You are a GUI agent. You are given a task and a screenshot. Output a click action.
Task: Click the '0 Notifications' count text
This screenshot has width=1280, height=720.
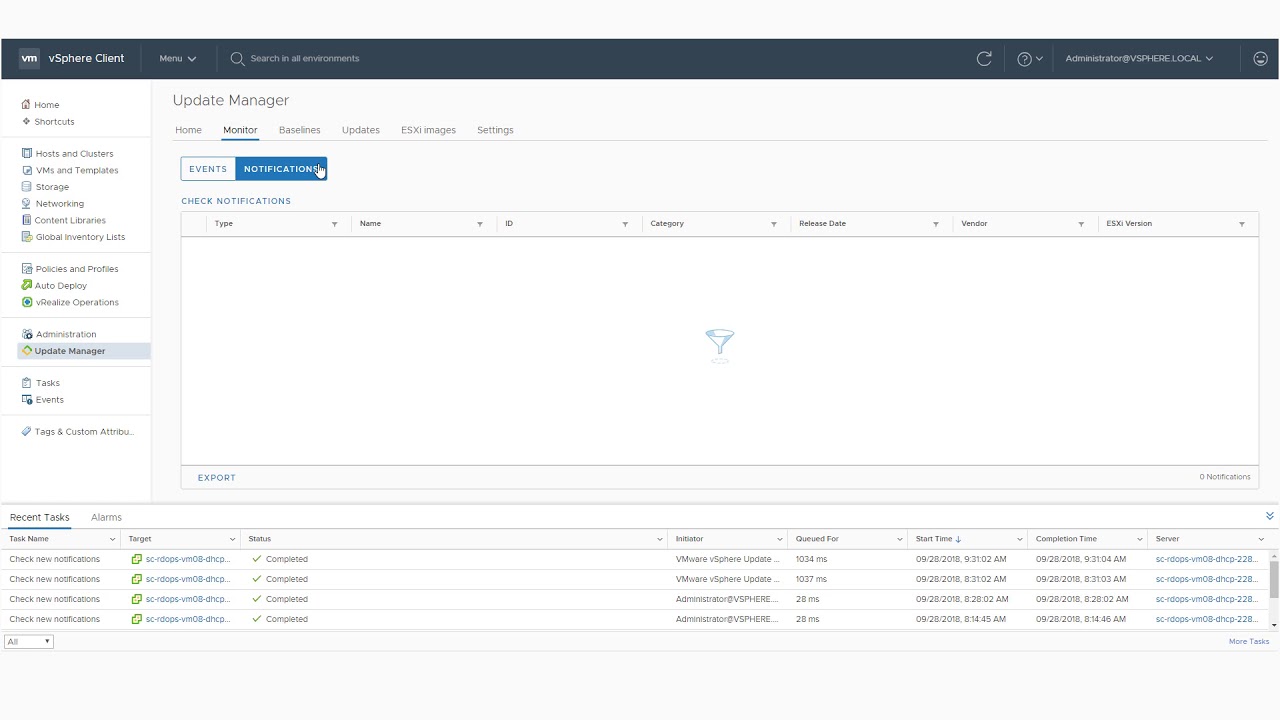click(x=1225, y=477)
